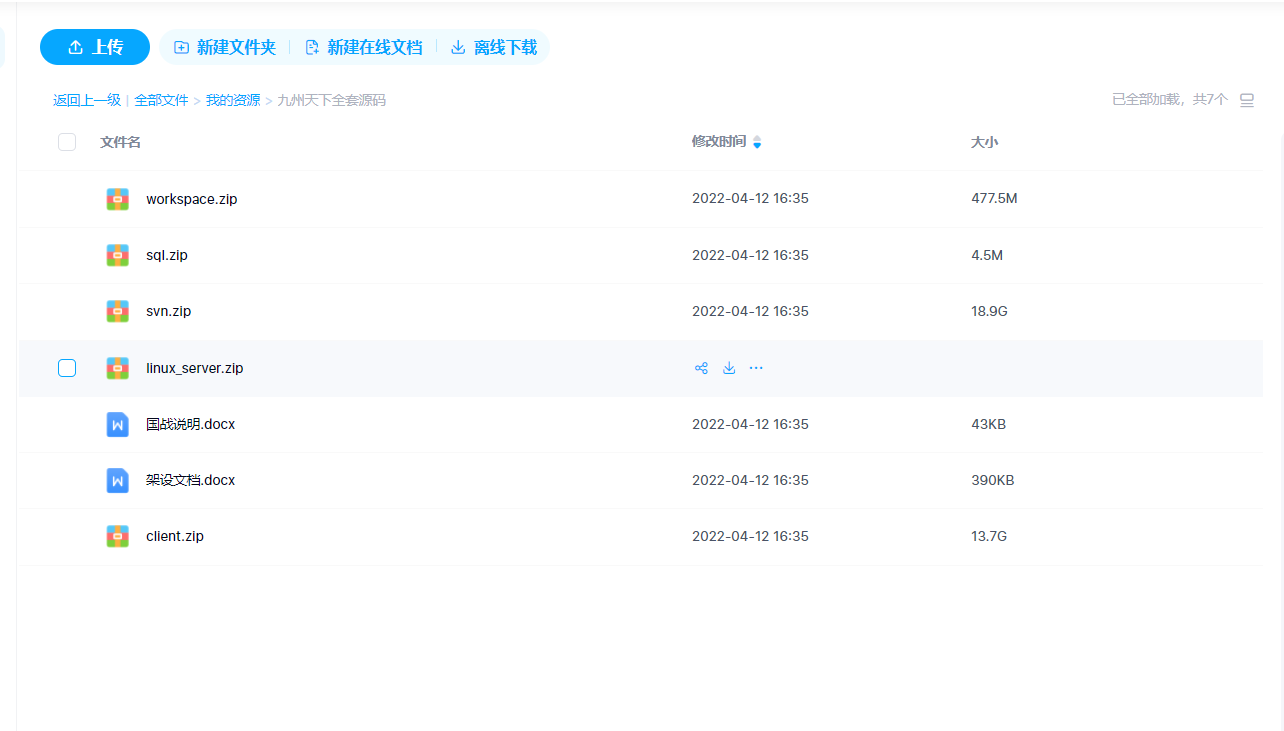Share the linux_server.zip file
Image resolution: width=1284 pixels, height=731 pixels.
point(701,368)
